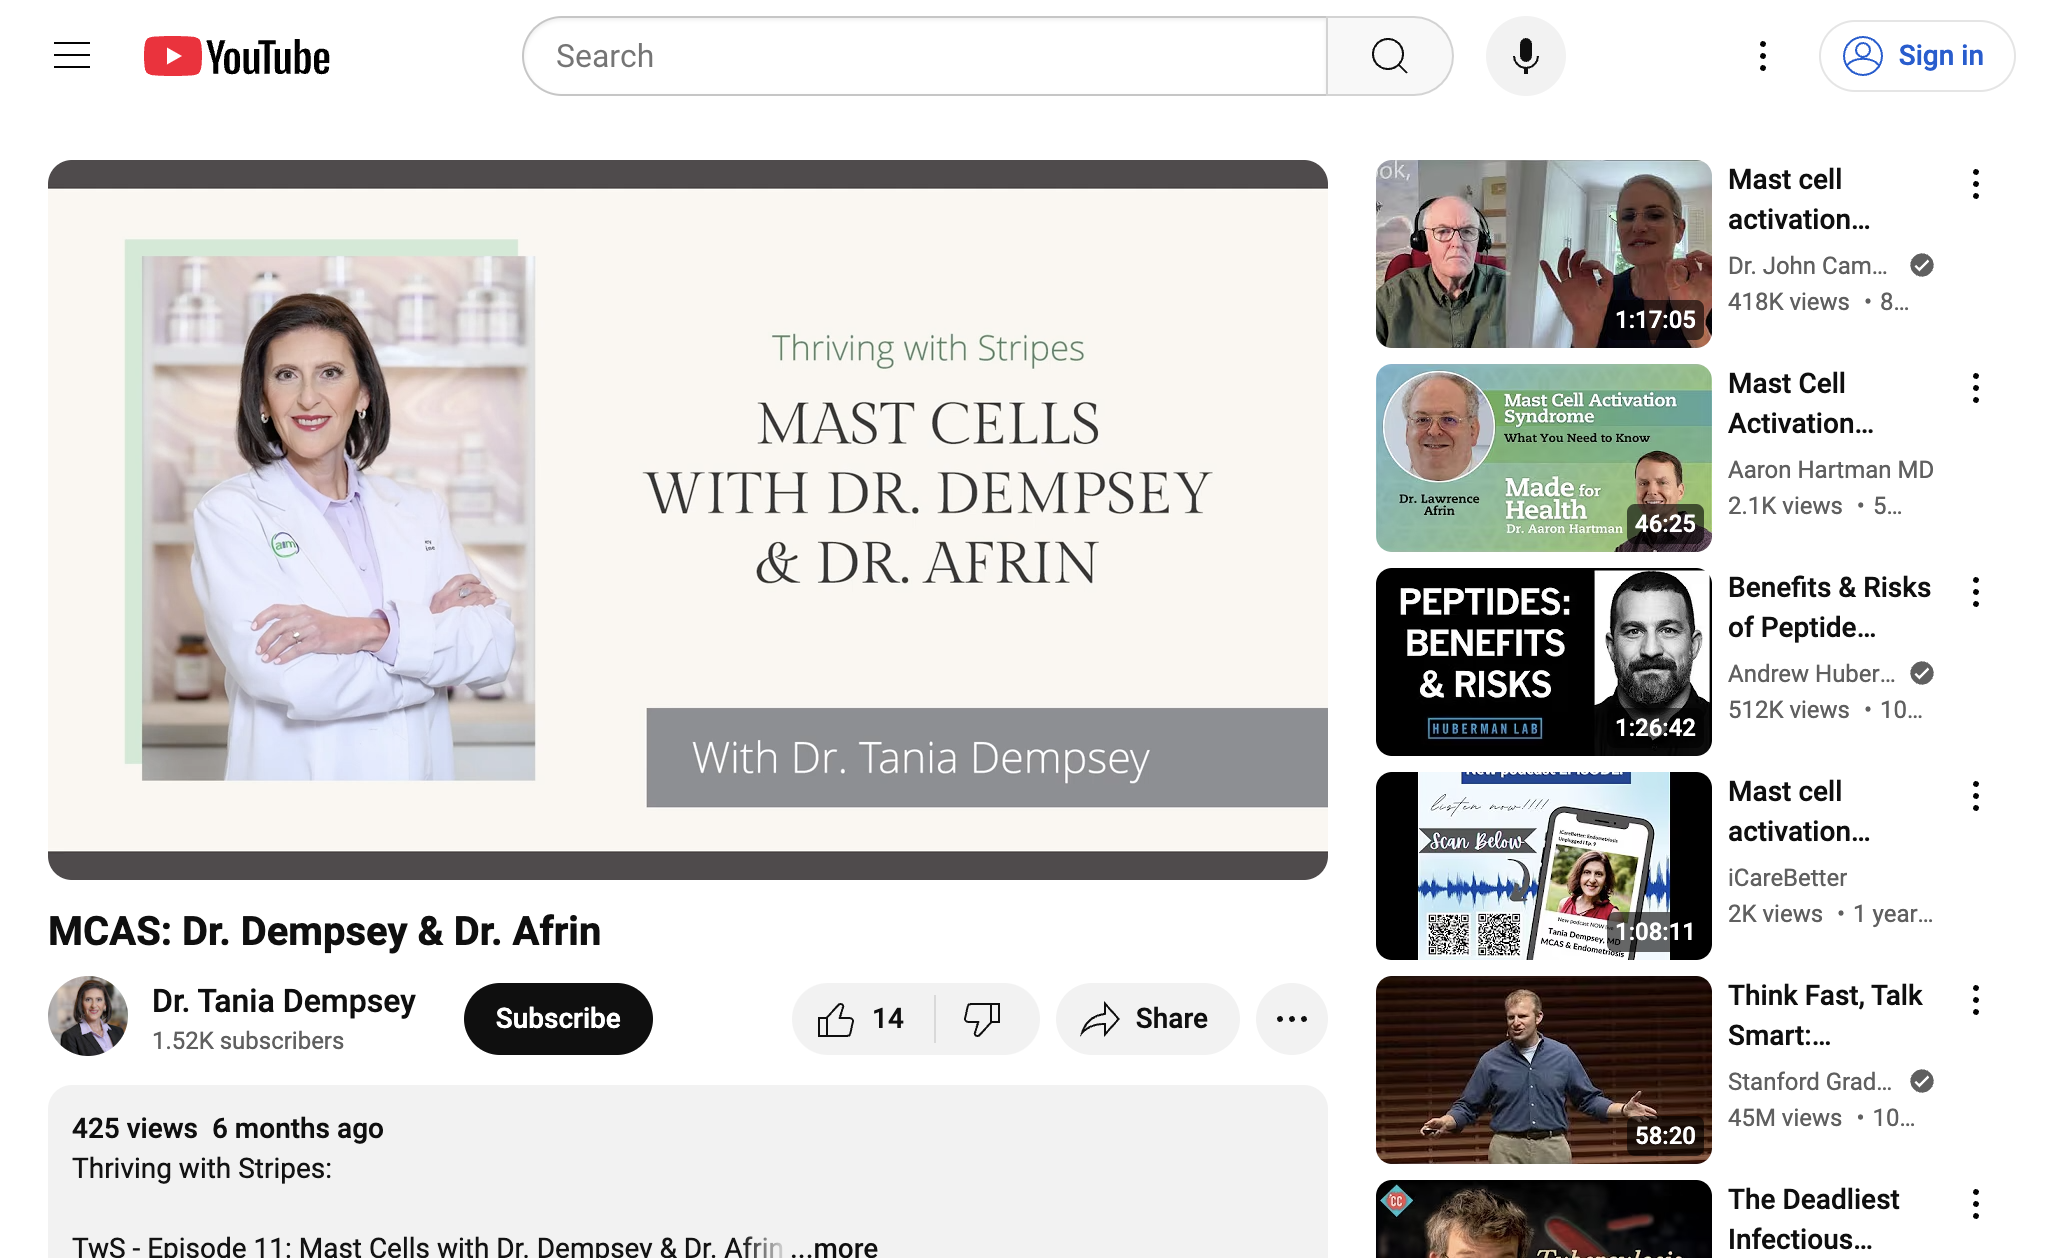Viewport: 2048px width, 1258px height.
Task: Click 'Thriving with Stripes:' description line
Action: (x=202, y=1168)
